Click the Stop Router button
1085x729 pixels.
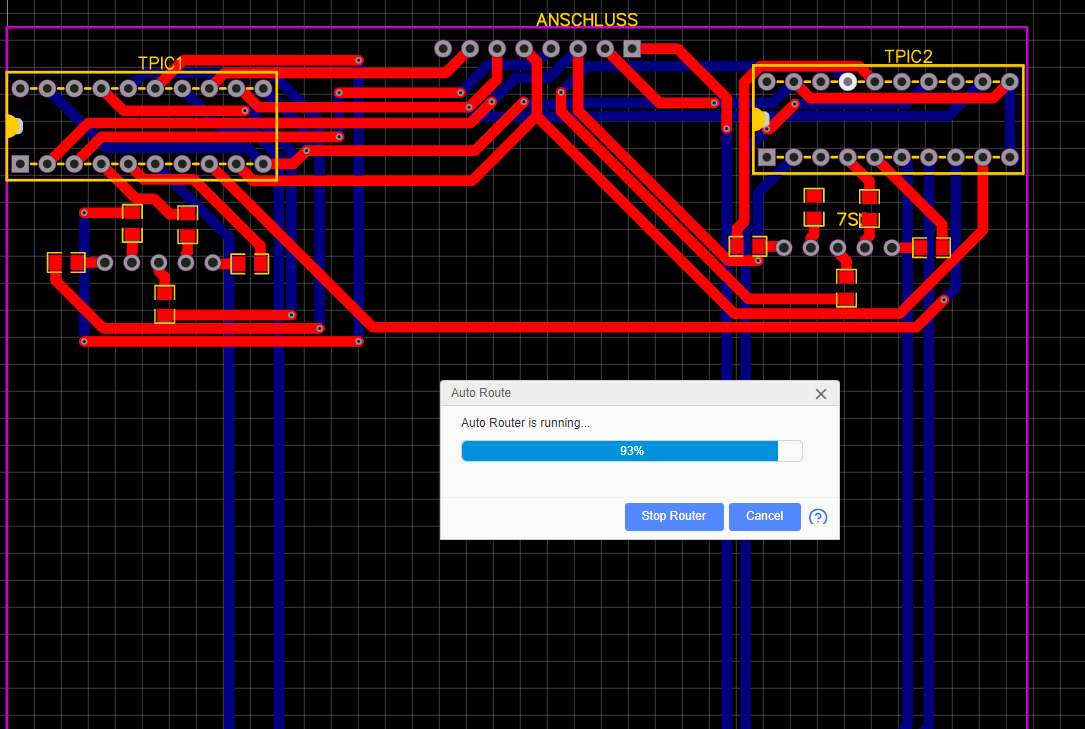click(674, 516)
